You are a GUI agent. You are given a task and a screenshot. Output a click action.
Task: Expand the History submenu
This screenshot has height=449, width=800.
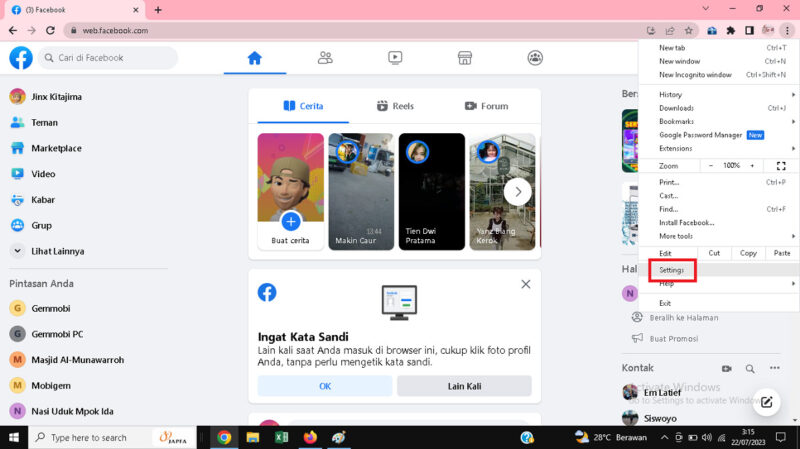coord(717,94)
